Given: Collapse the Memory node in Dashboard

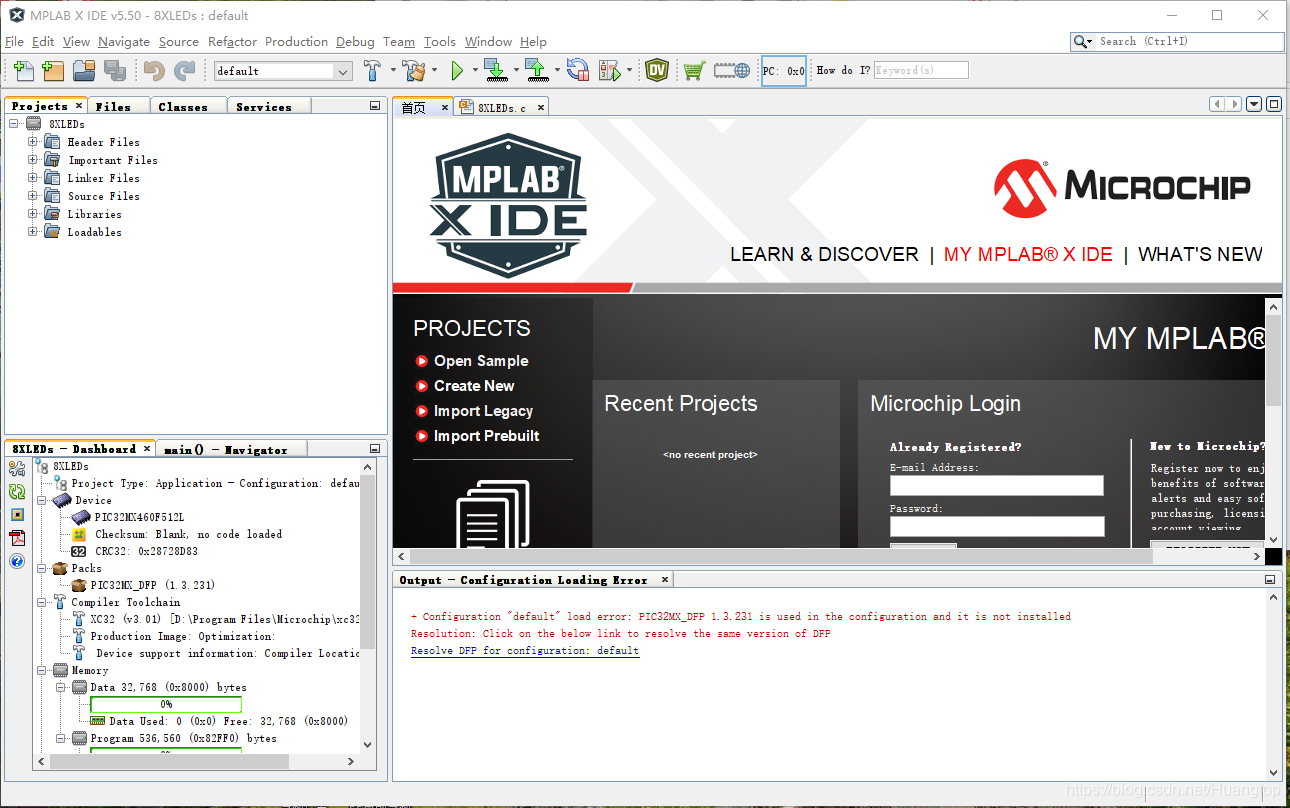Looking at the screenshot, I should coord(42,670).
